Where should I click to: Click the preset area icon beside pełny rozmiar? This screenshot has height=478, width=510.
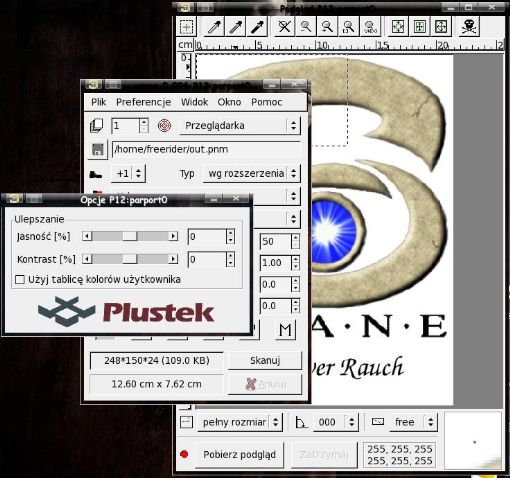[186, 422]
